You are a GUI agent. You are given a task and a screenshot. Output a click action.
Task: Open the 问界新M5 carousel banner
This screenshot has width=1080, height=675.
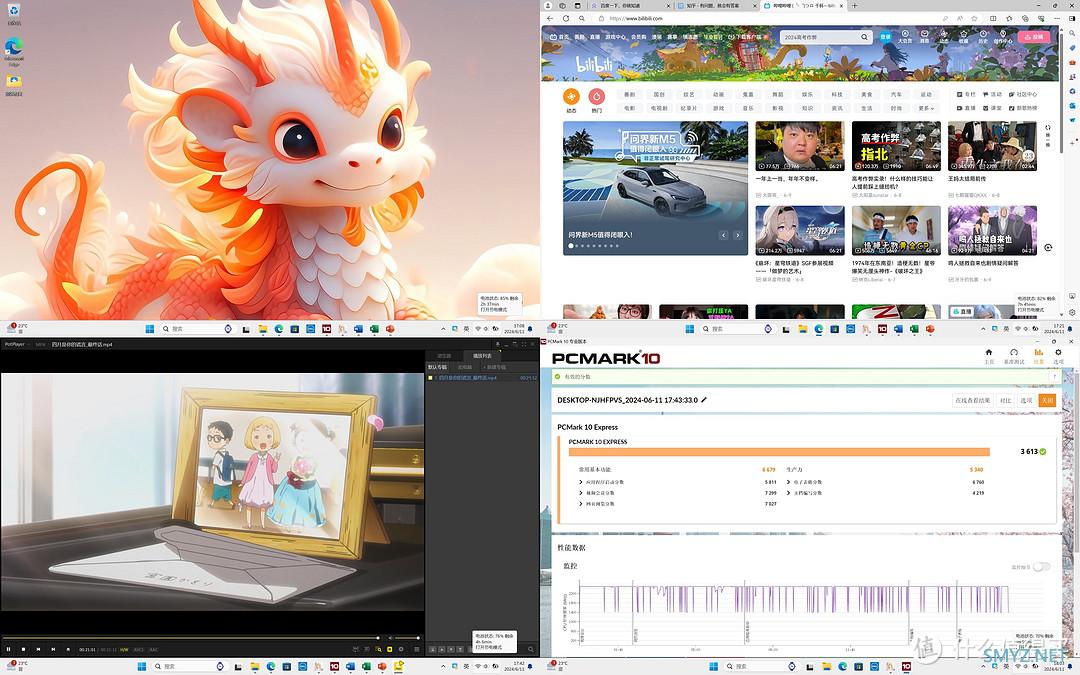[x=655, y=188]
